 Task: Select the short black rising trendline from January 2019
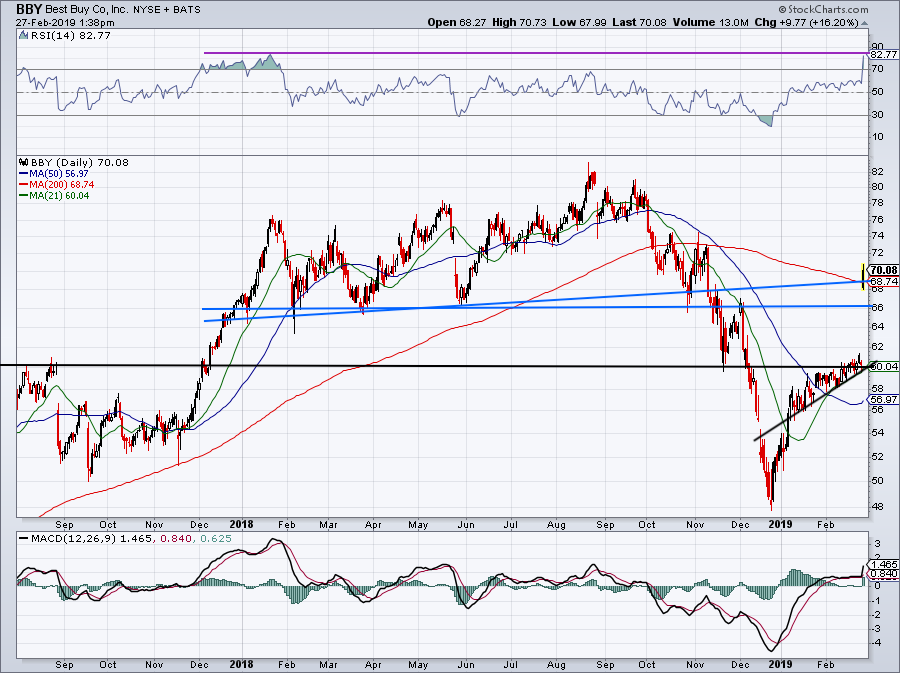click(x=815, y=400)
